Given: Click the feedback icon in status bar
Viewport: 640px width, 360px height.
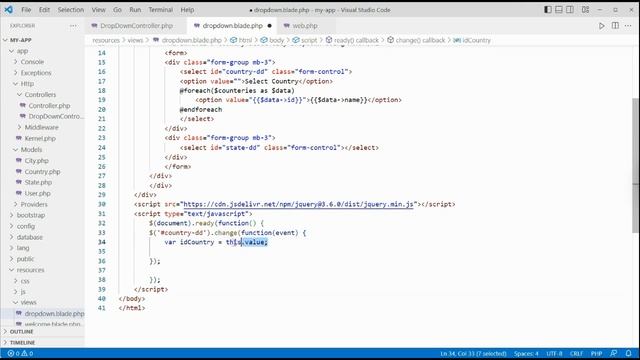Looking at the screenshot, I should click(613, 353).
